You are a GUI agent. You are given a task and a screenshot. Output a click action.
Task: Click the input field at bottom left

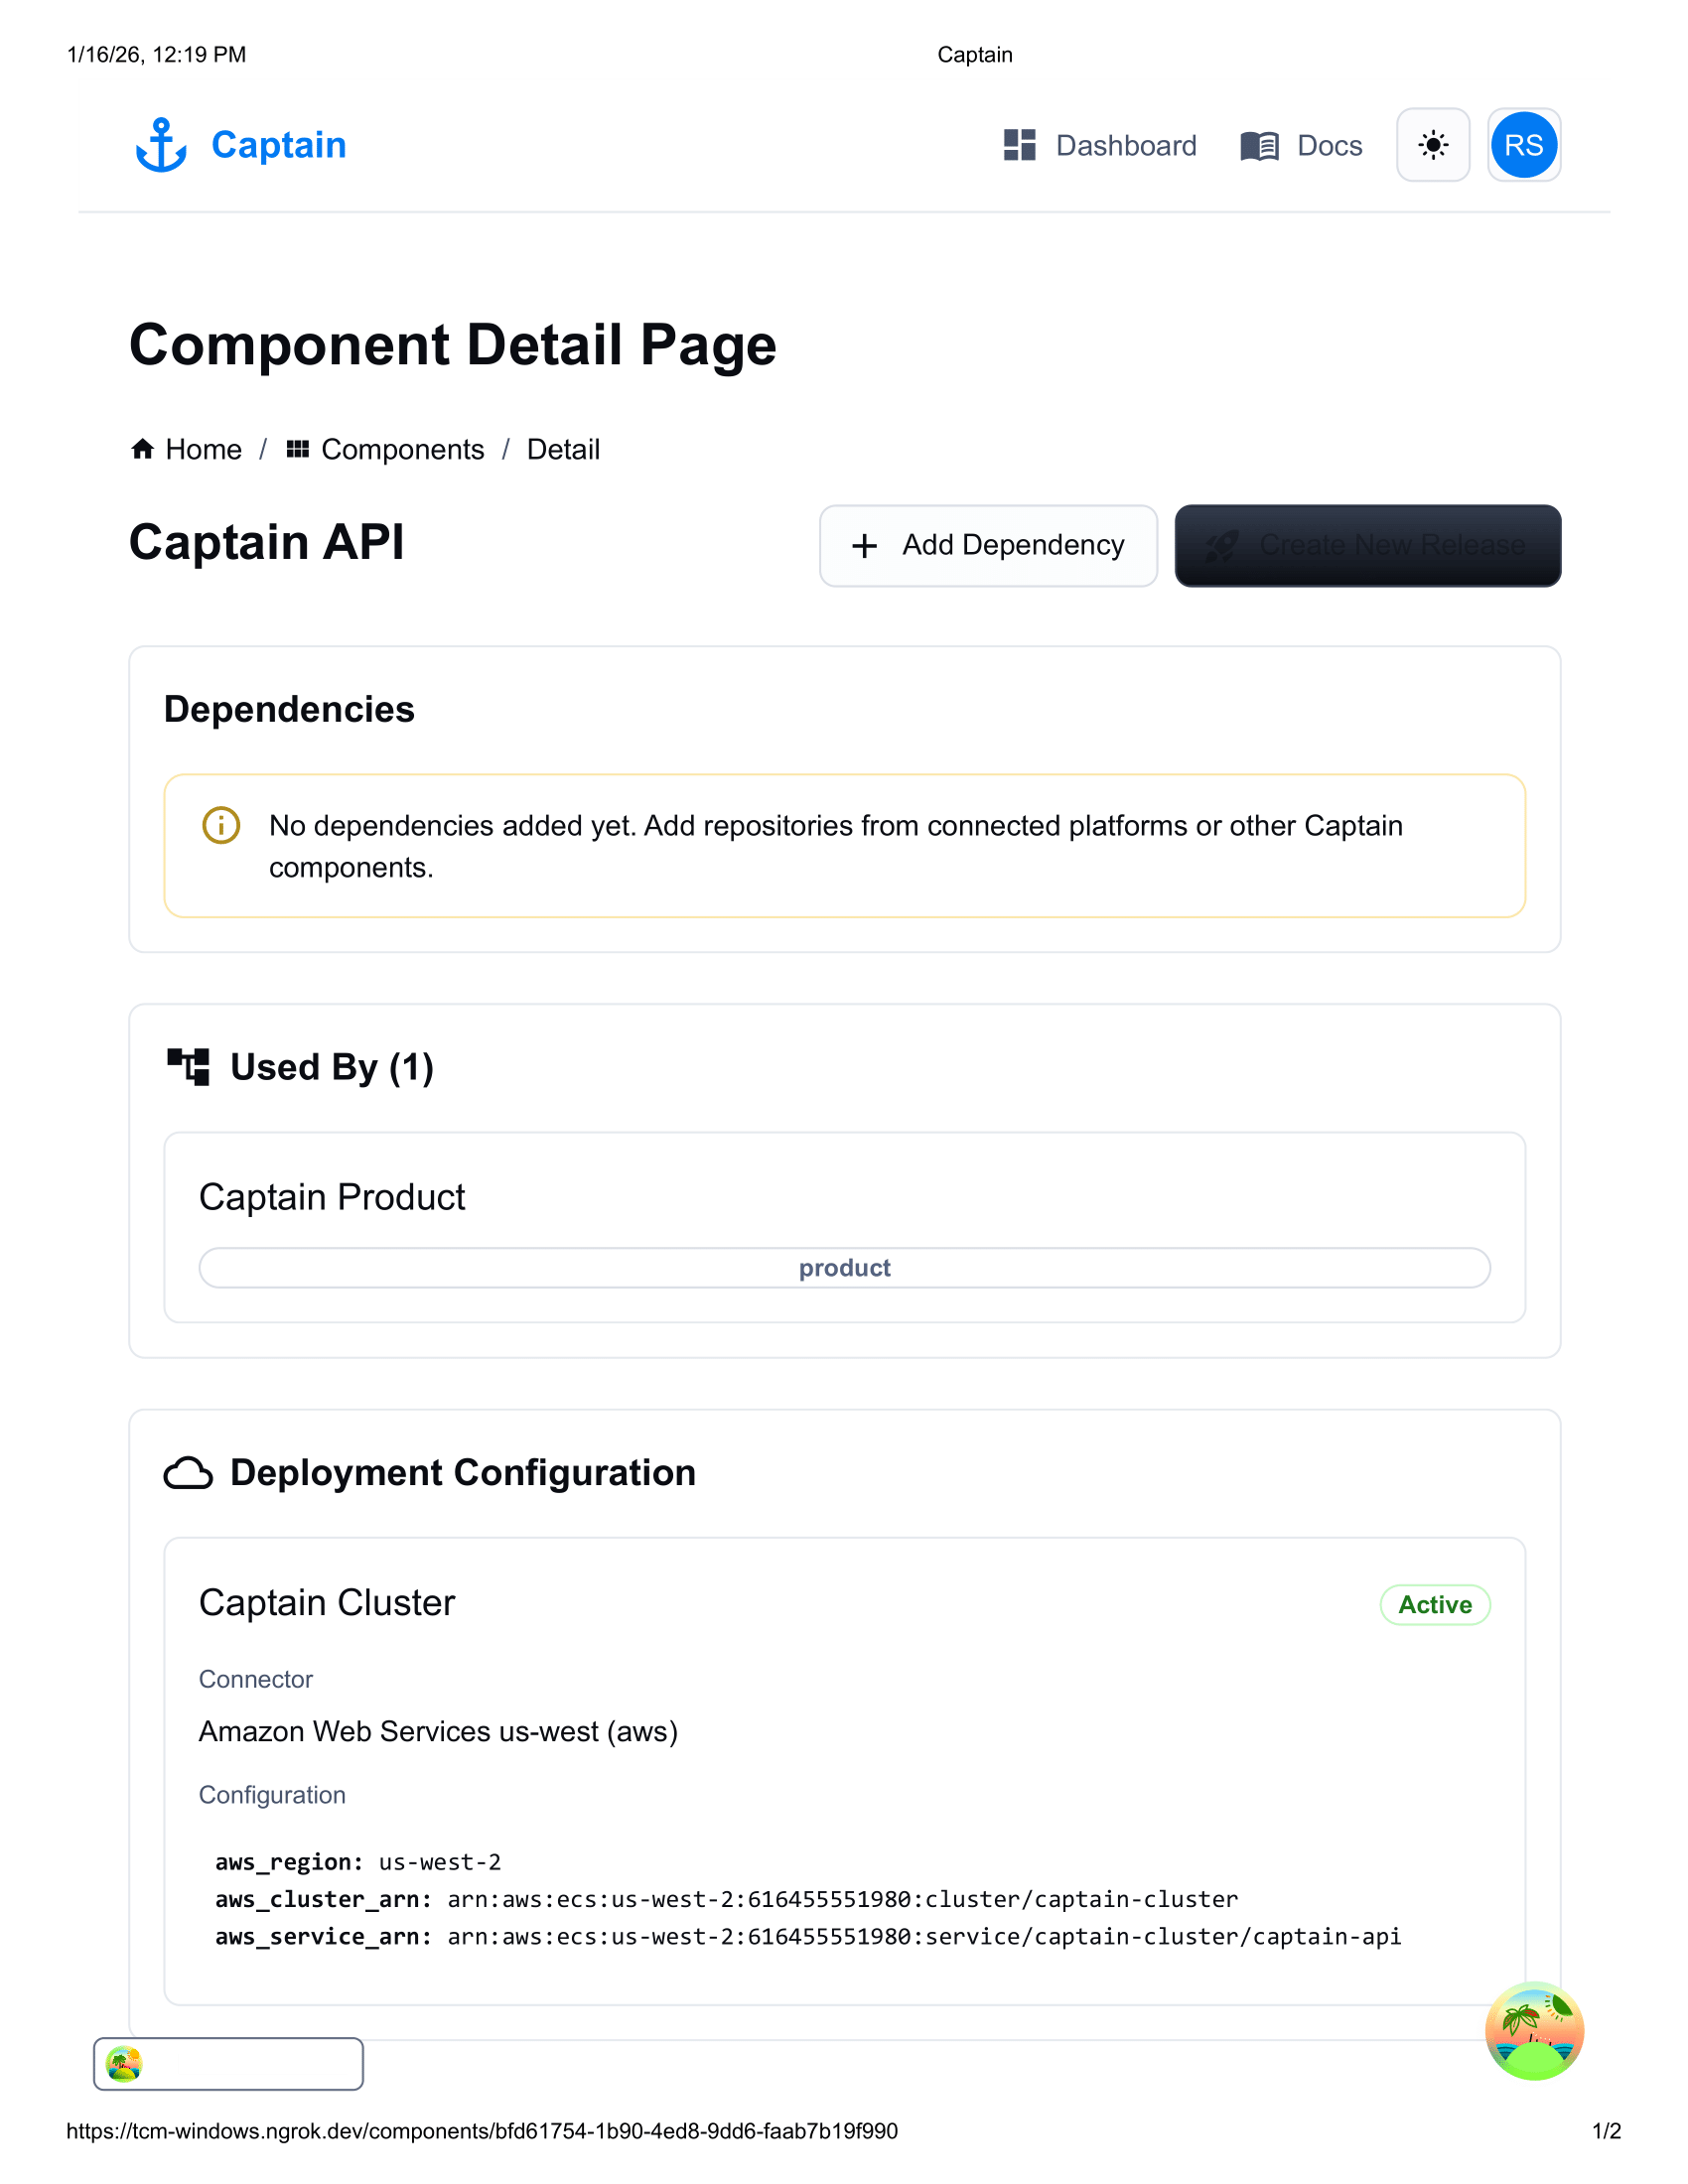(228, 2064)
